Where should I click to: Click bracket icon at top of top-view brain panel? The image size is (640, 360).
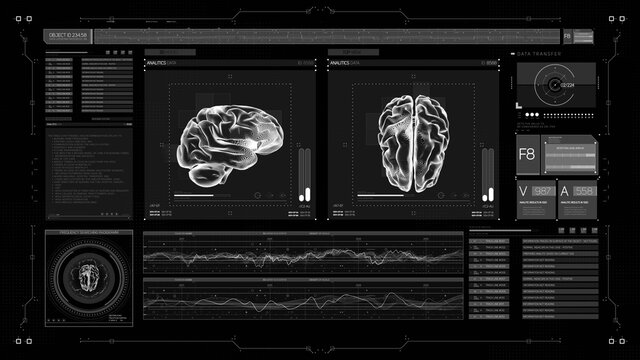point(413,76)
